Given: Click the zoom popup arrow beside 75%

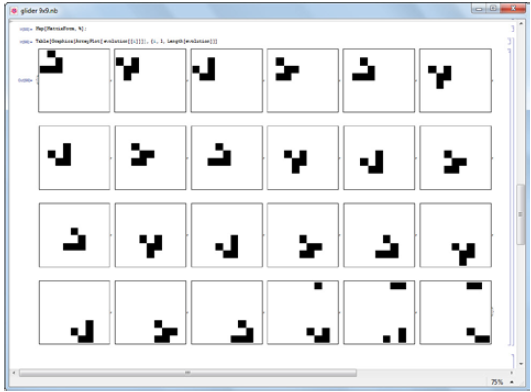Looking at the screenshot, I should pos(511,382).
